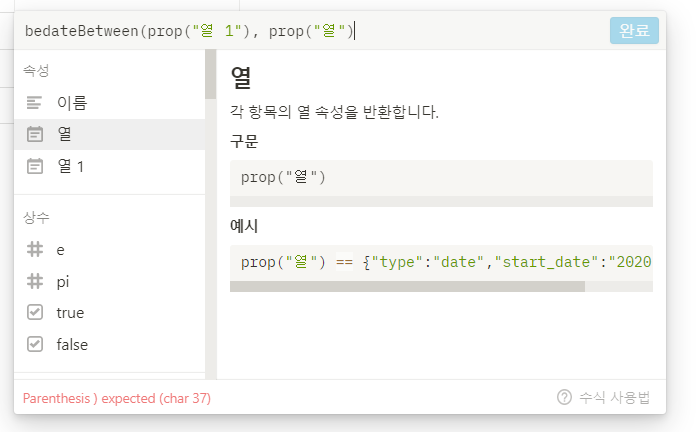Click the 상수 section header
Screen dimensions: 696x432
pos(36,218)
